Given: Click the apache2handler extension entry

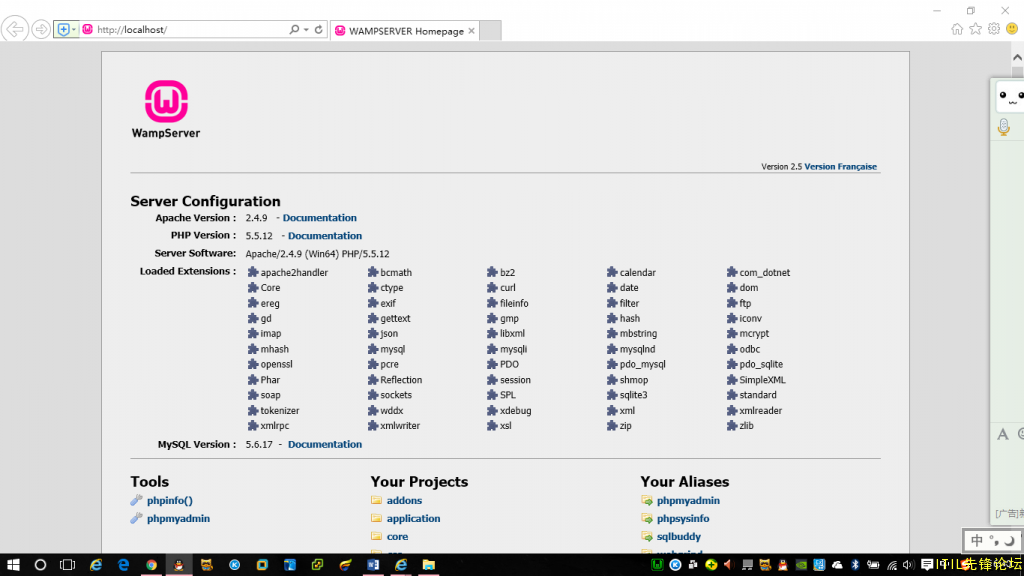Looking at the screenshot, I should 287,272.
